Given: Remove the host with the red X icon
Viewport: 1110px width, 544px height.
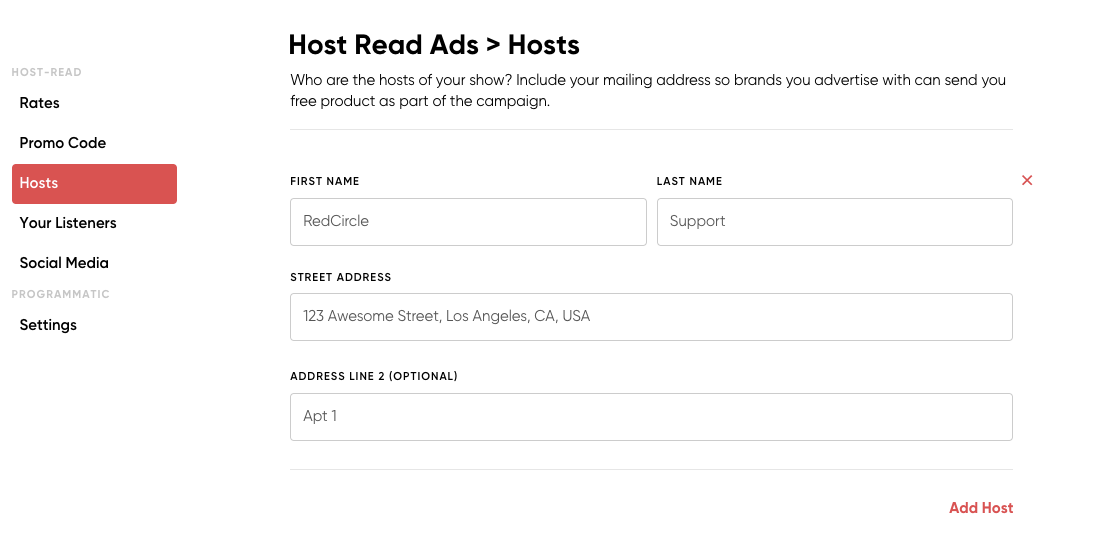Looking at the screenshot, I should [1027, 180].
